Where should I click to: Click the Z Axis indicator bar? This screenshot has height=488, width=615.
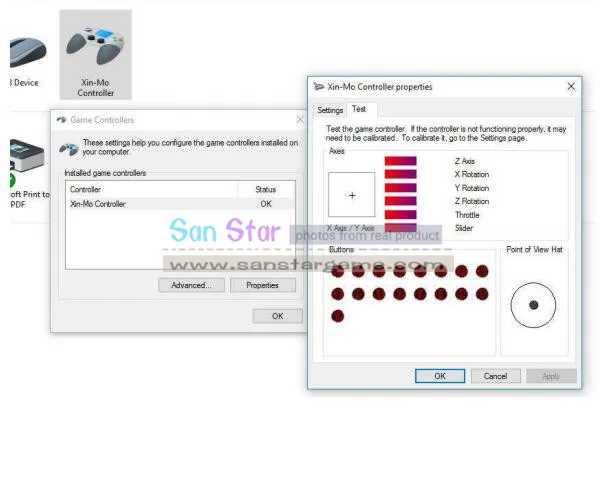400,161
